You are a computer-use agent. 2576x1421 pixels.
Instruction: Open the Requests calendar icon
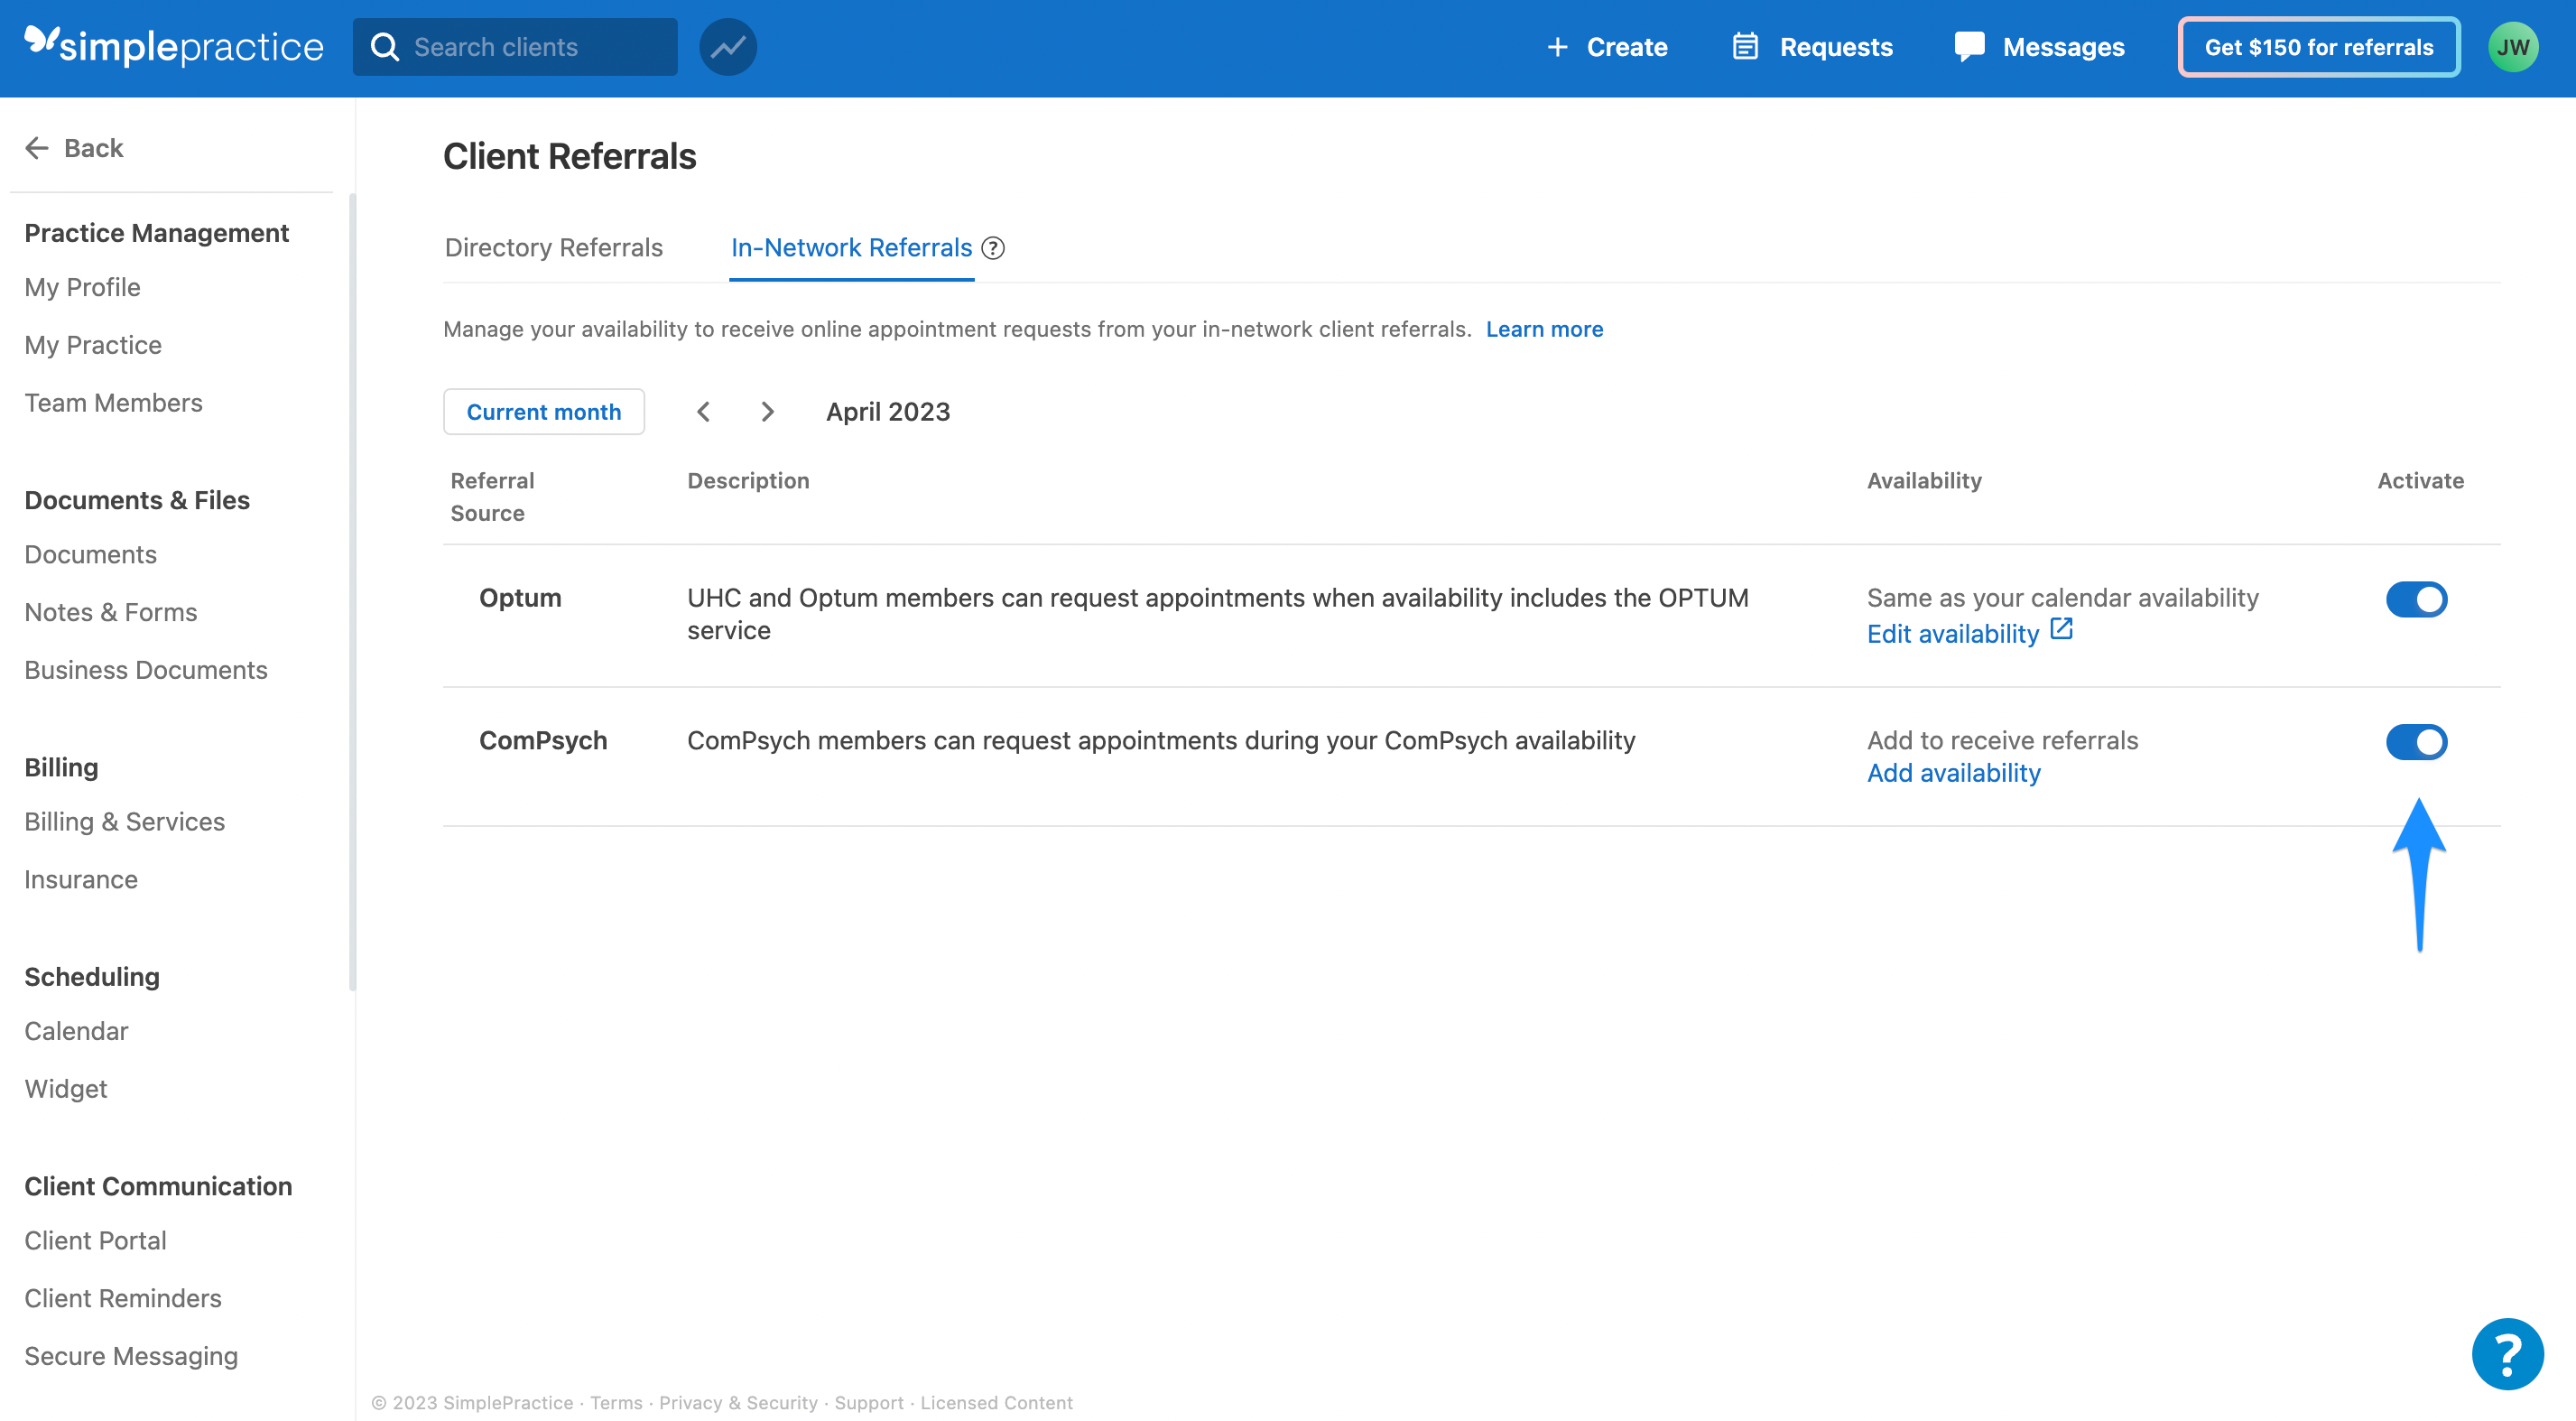click(1745, 47)
